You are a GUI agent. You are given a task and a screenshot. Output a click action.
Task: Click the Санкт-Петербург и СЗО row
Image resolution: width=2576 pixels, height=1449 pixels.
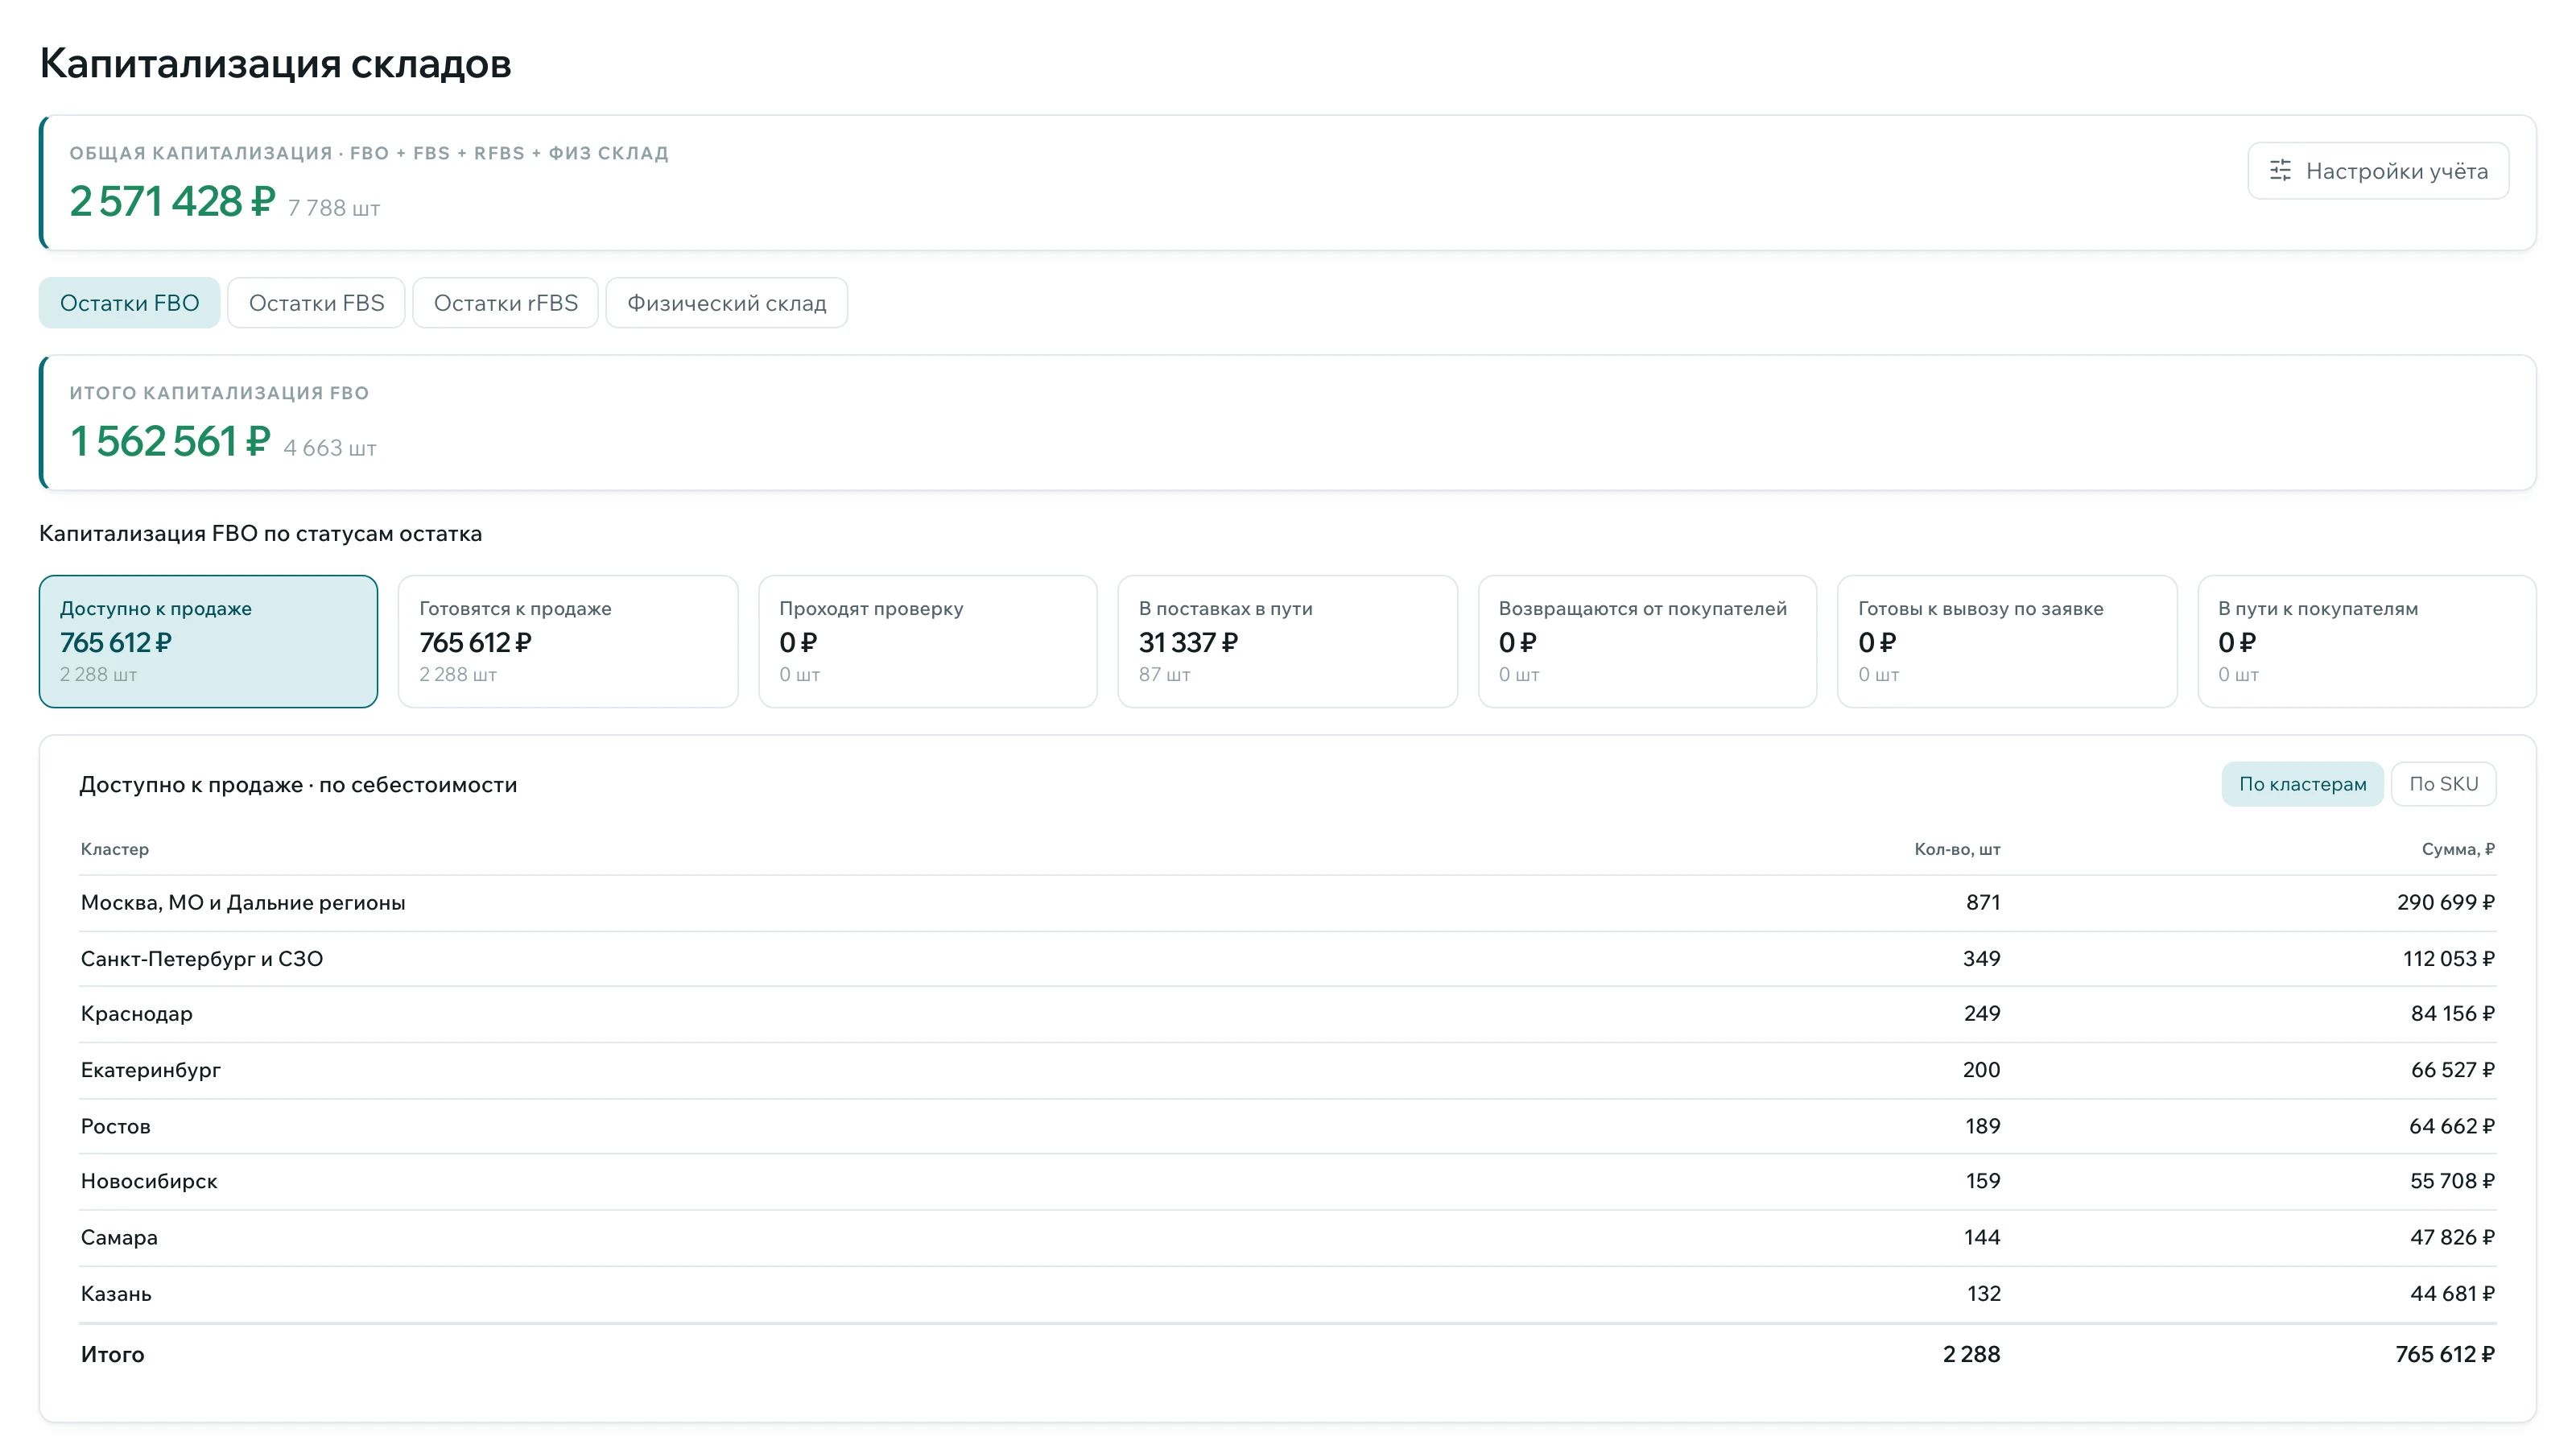[x=1287, y=959]
